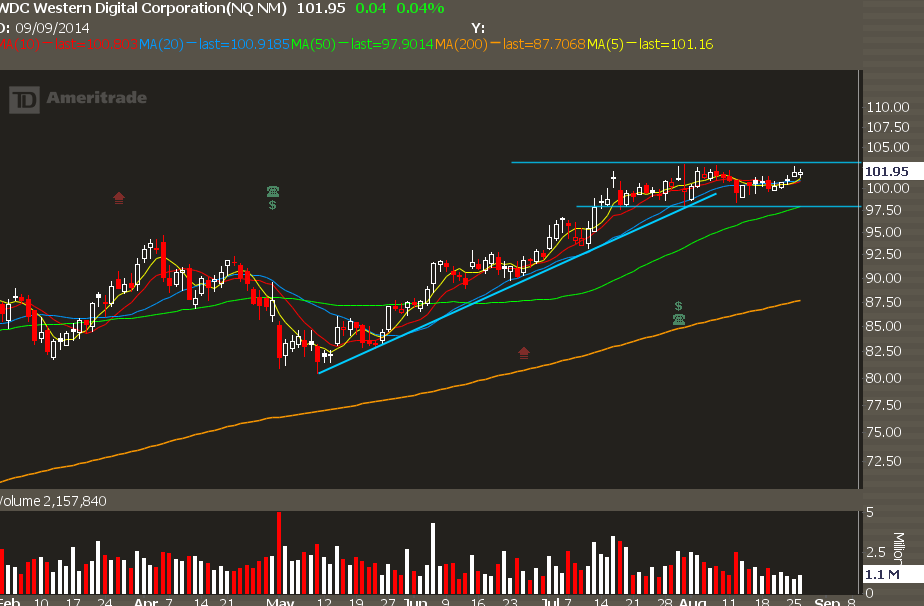Image resolution: width=924 pixels, height=606 pixels.
Task: Select the red marker icon below the June candles
Action: (524, 352)
